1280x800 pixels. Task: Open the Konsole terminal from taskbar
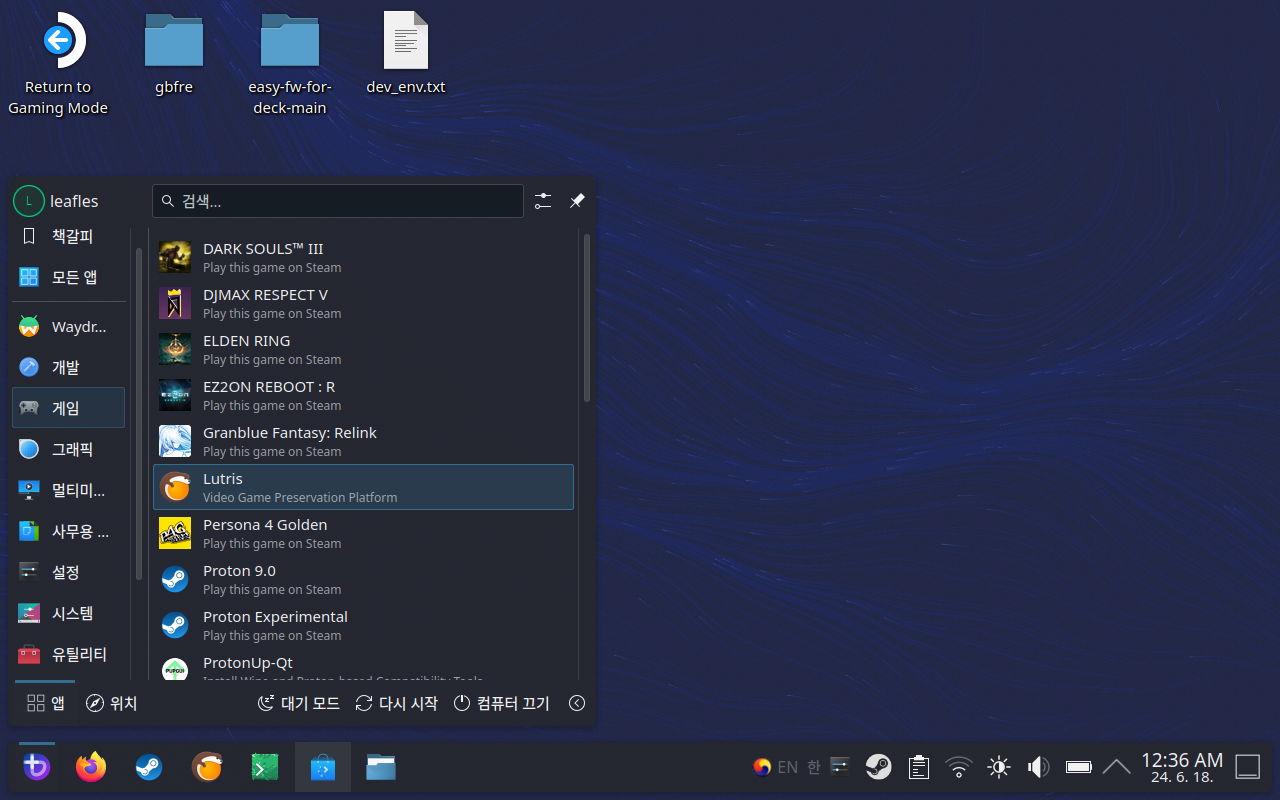coord(265,767)
